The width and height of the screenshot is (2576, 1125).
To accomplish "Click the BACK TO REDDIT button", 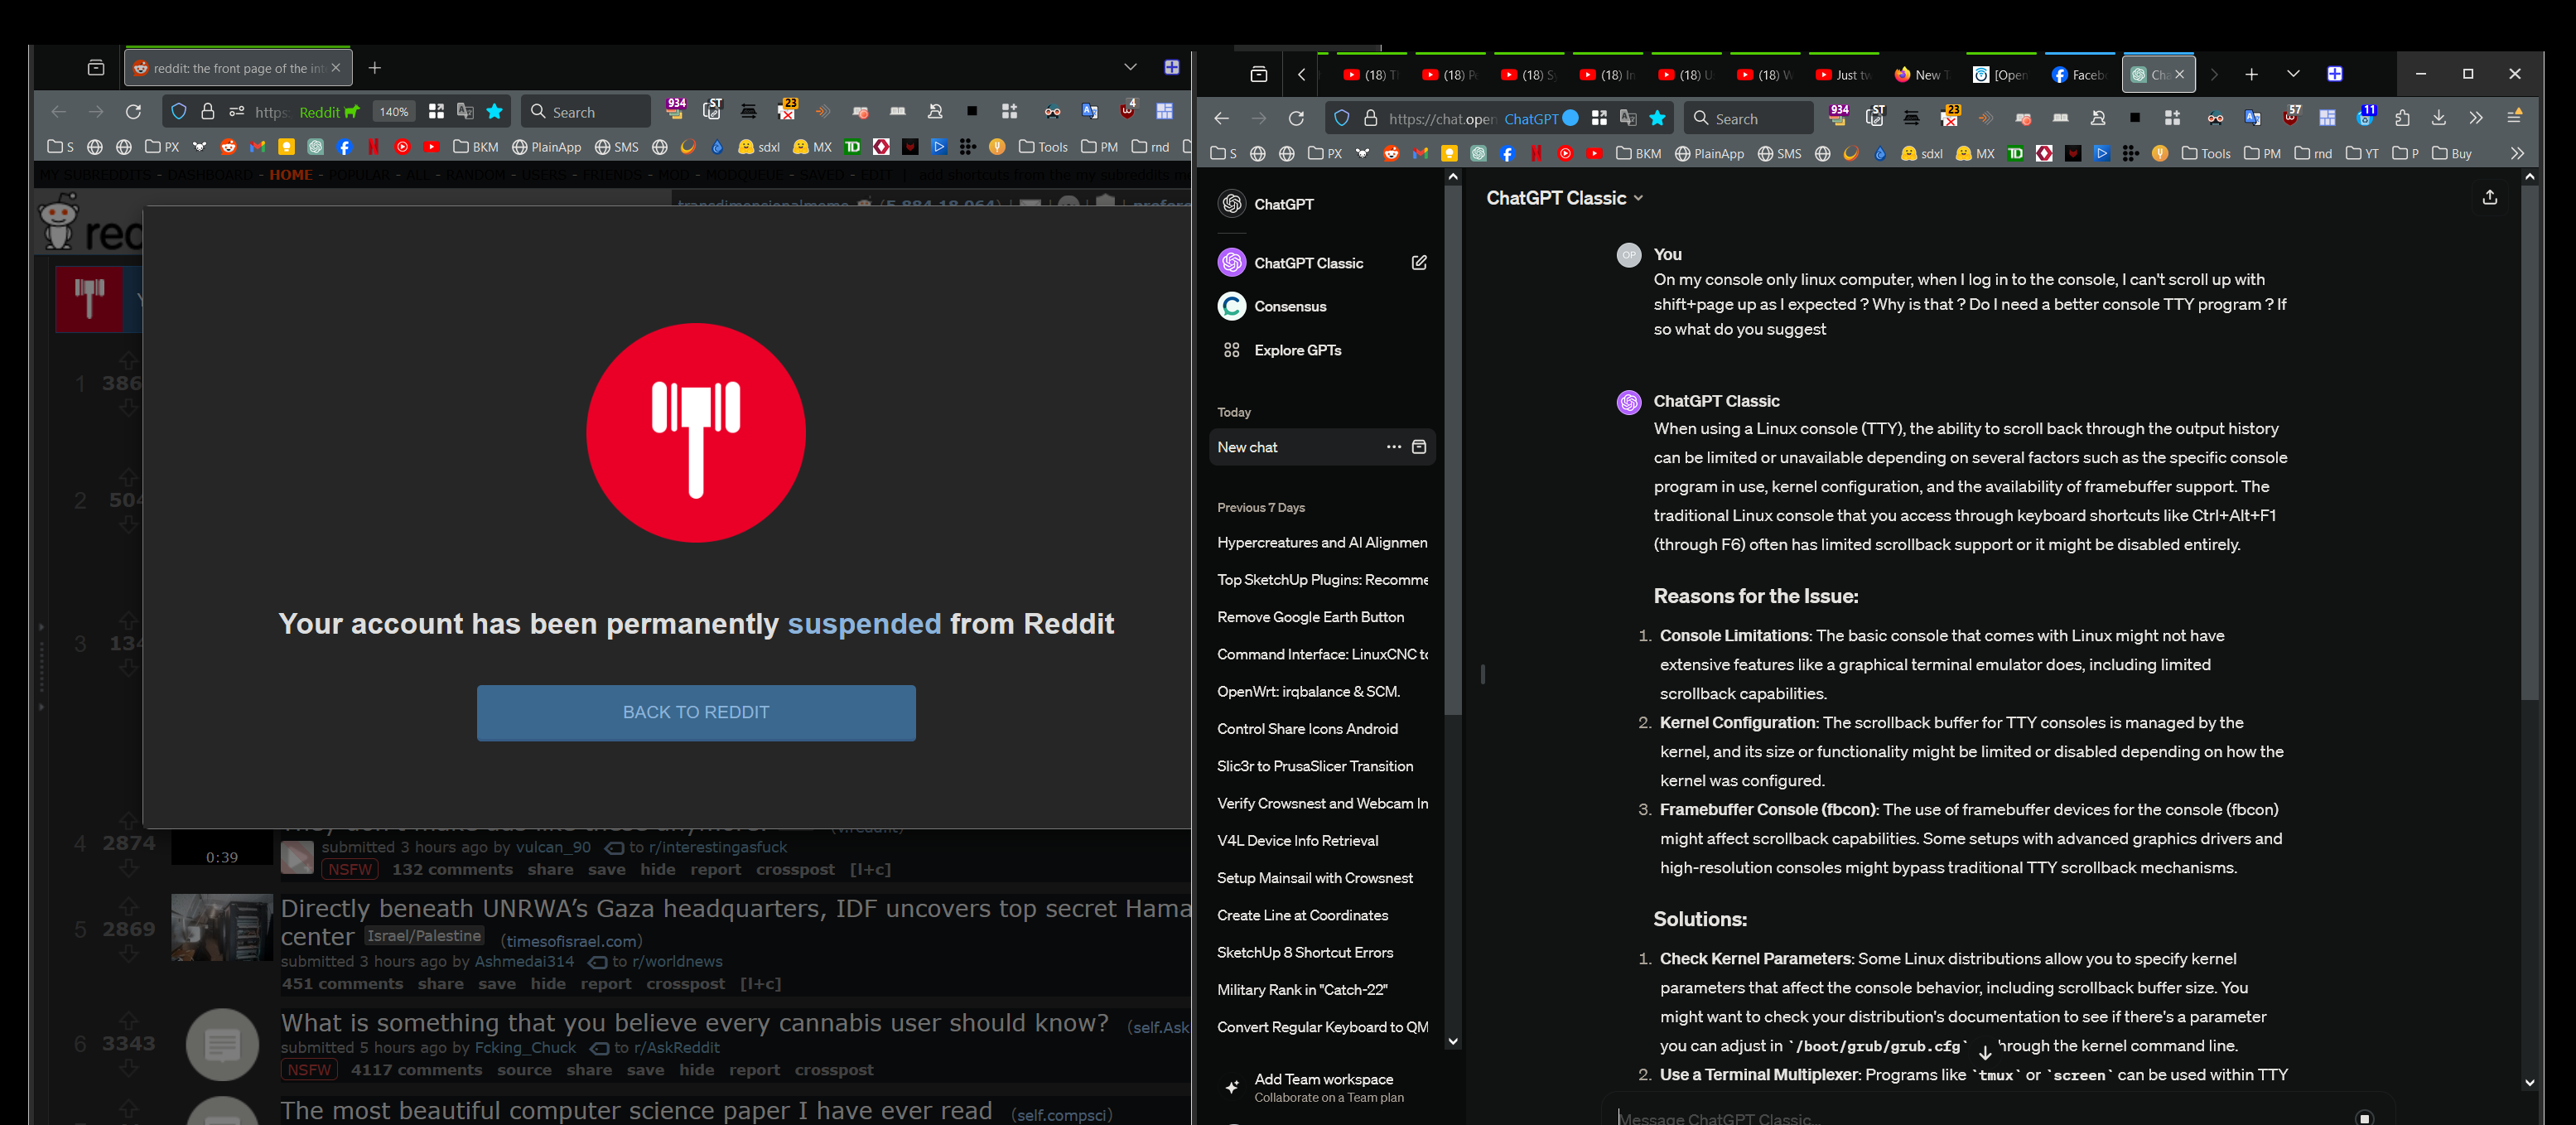I will pyautogui.click(x=696, y=712).
